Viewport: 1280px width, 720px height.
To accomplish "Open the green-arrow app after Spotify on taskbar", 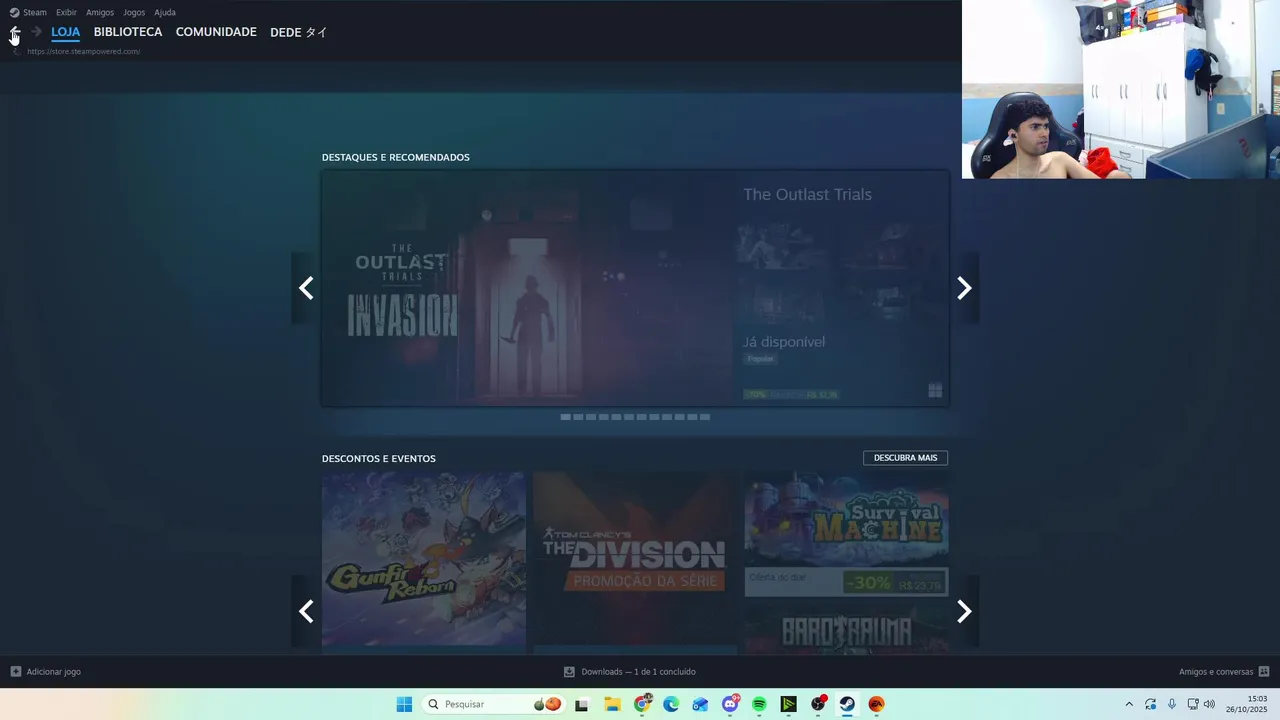I will click(x=789, y=704).
